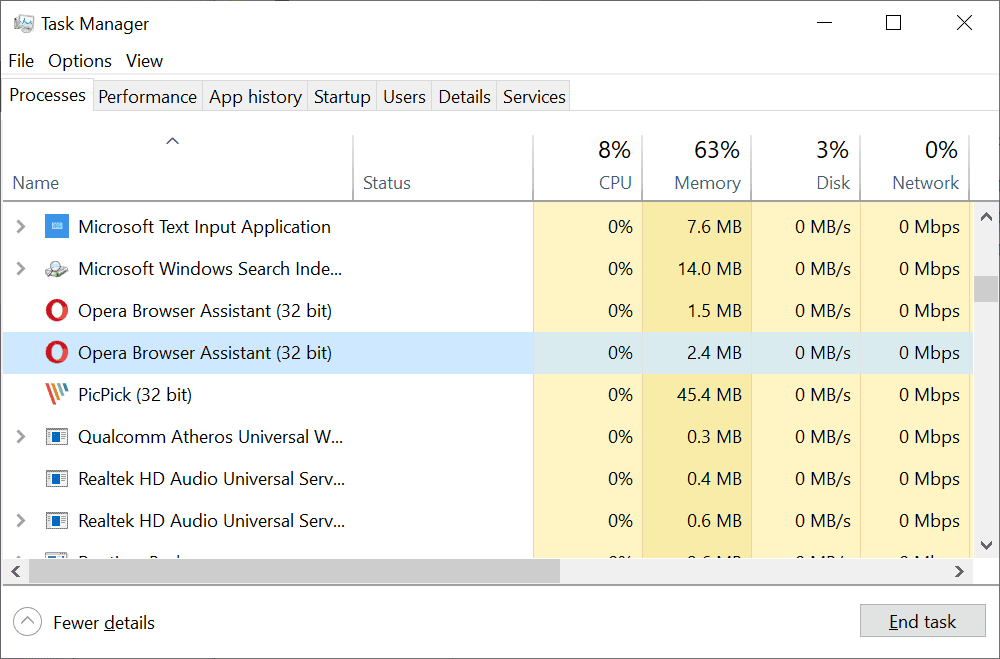
Task: Expand the Microsoft Text Input Application process
Action: [x=21, y=227]
